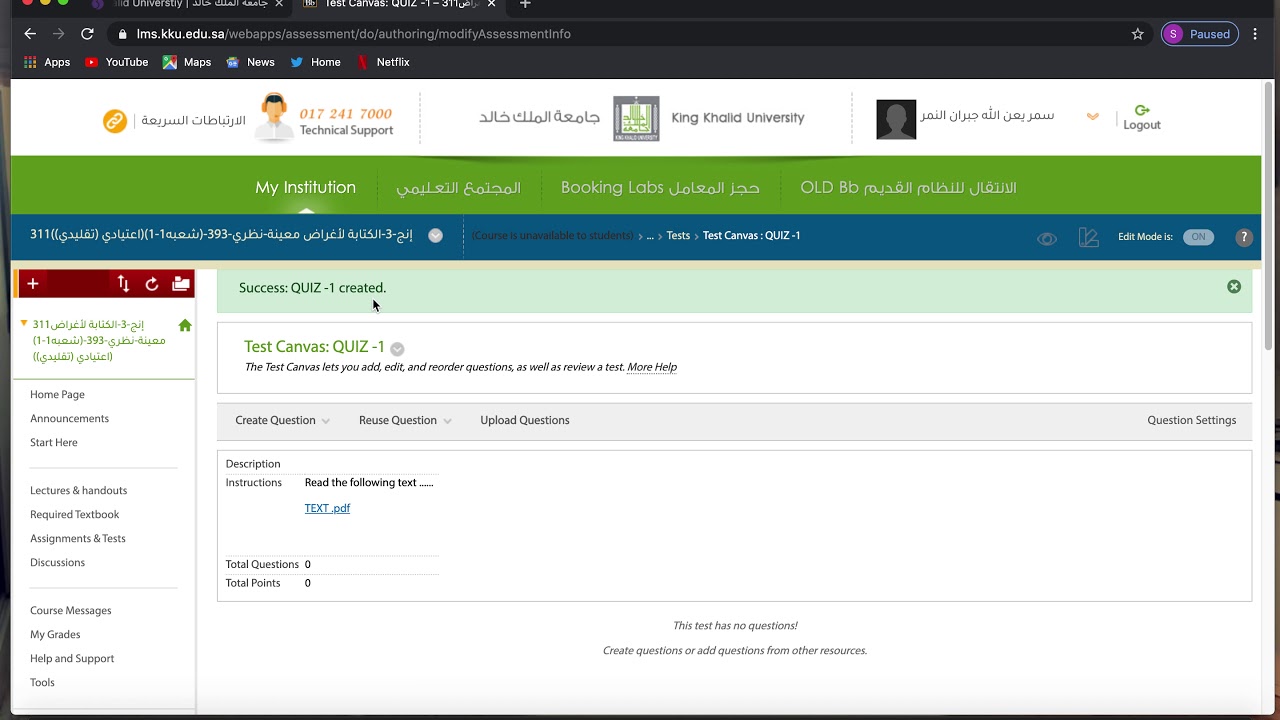Screen dimensions: 1280x720
Task: Click the Paused profile button in Chrome
Action: click(x=1200, y=34)
